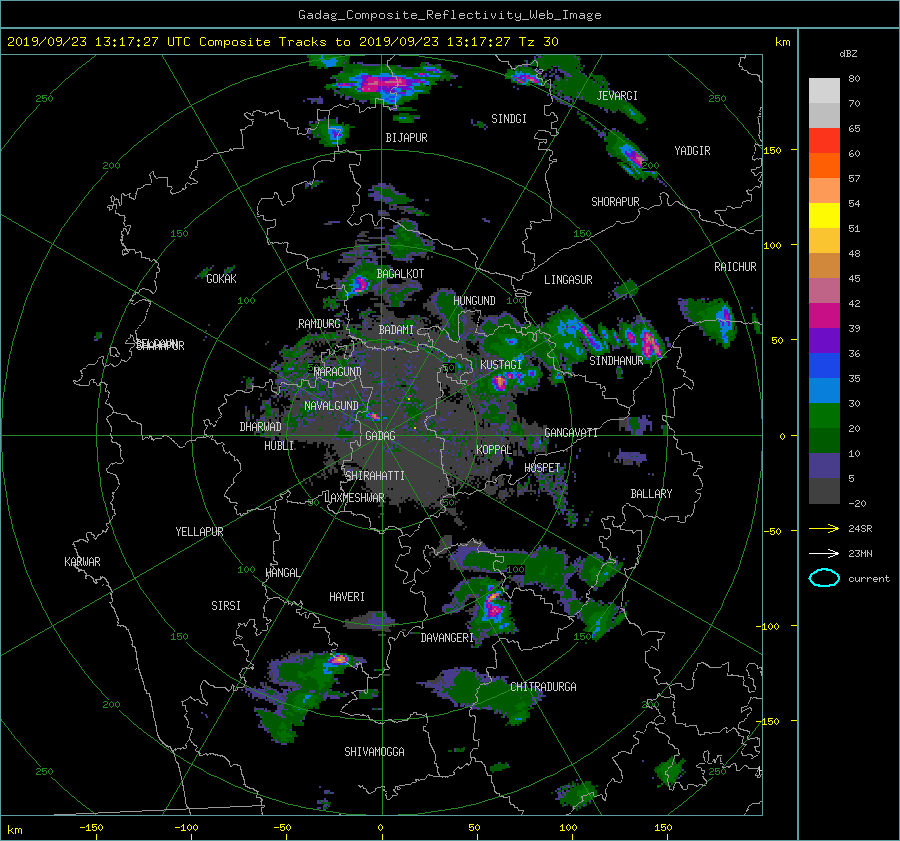Click the DAVANGERI city label
This screenshot has height=841, width=900.
447,638
